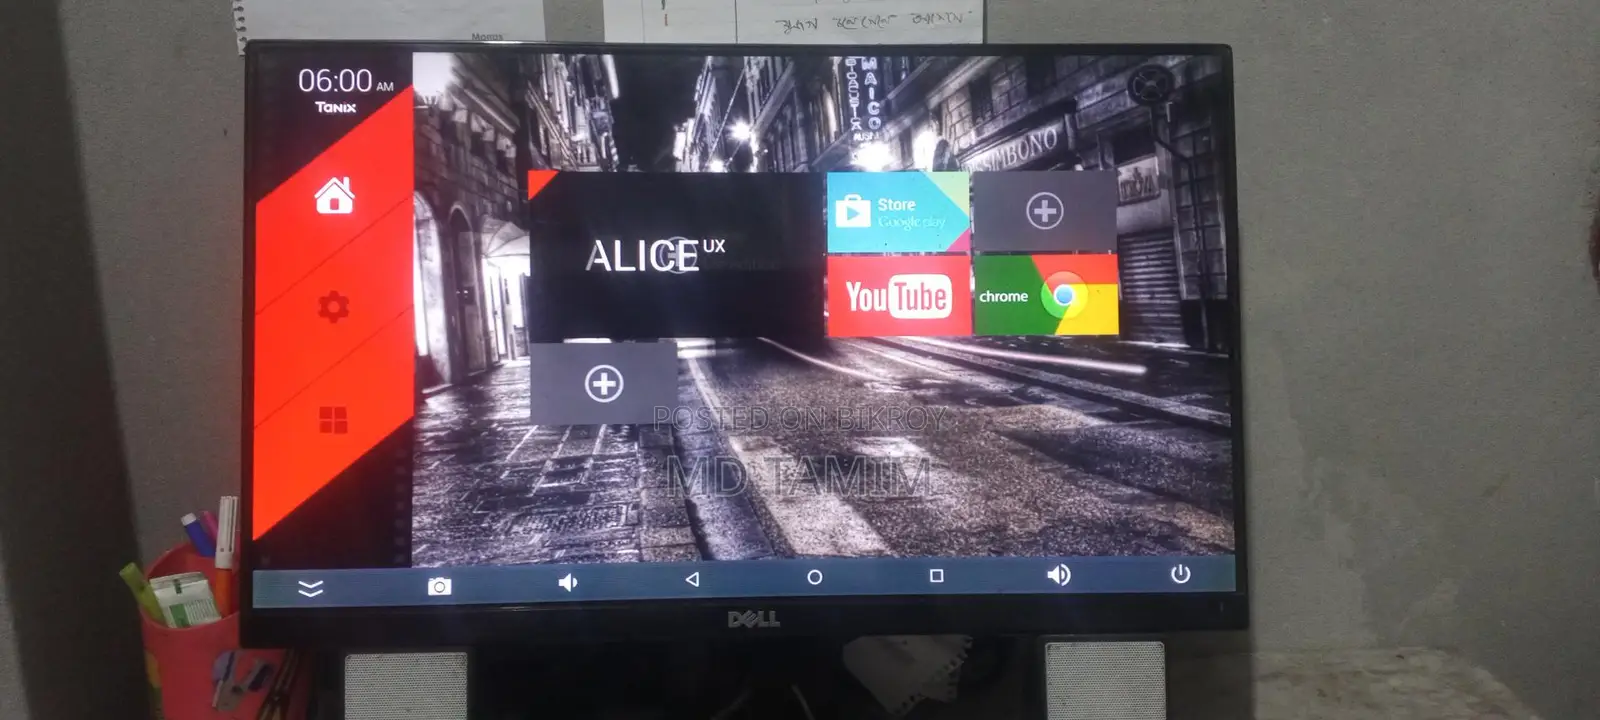The height and width of the screenshot is (720, 1600).
Task: Go to the Home section in the red sidebar
Action: click(334, 196)
